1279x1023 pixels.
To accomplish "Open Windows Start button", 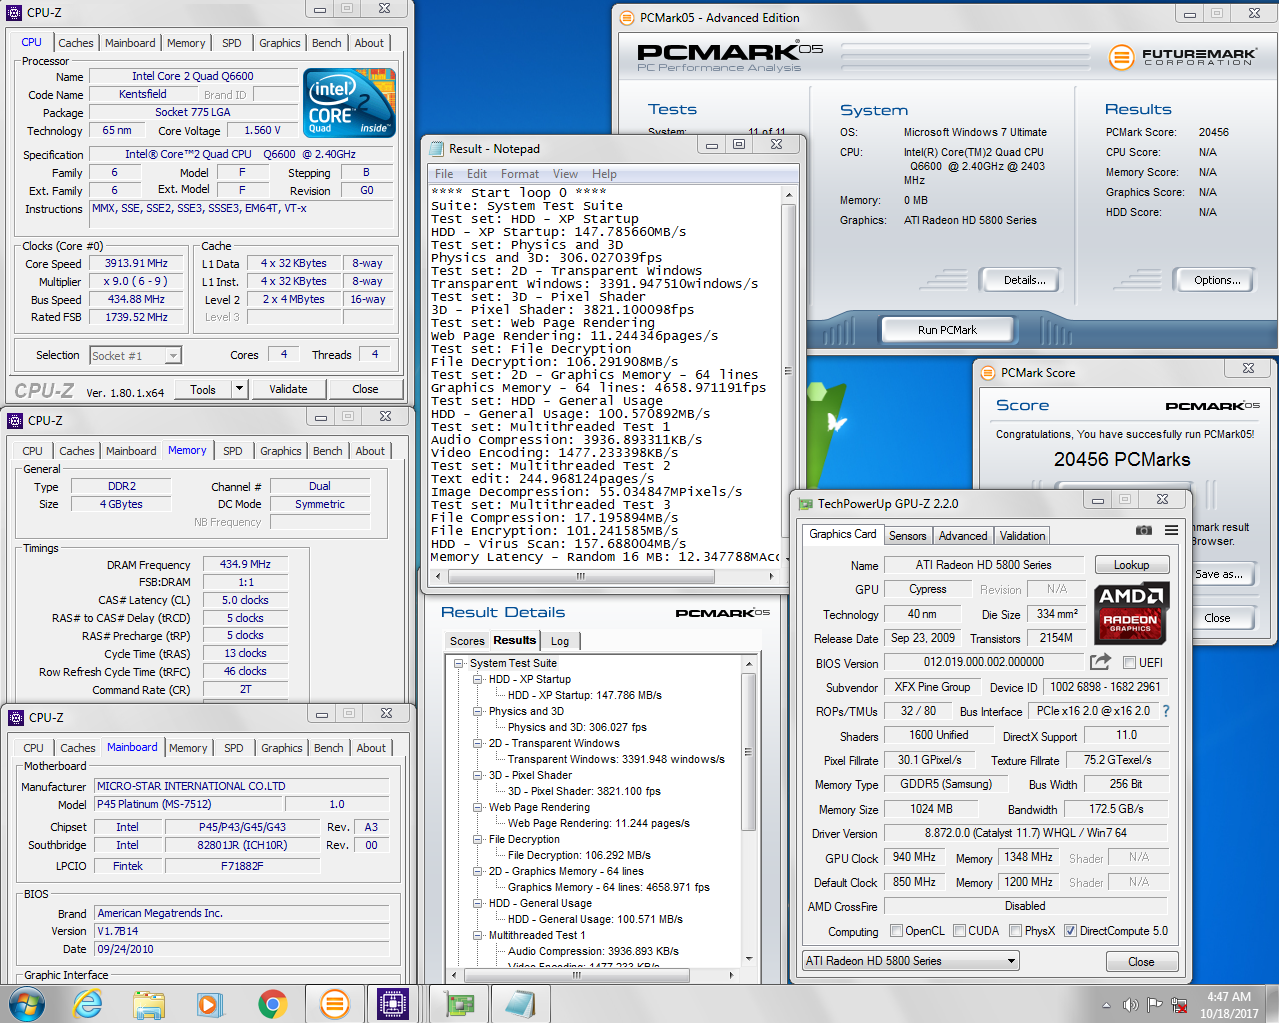I will (26, 1003).
